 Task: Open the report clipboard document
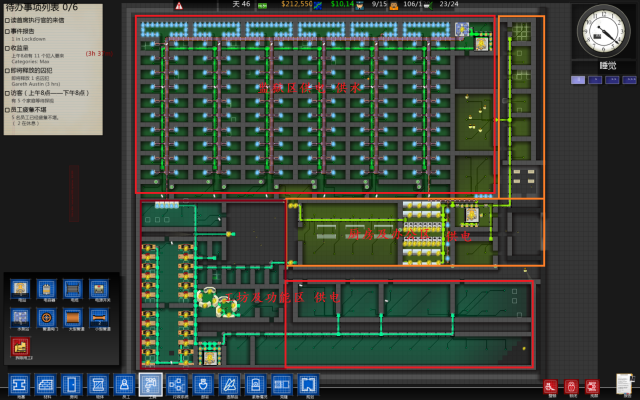[624, 384]
